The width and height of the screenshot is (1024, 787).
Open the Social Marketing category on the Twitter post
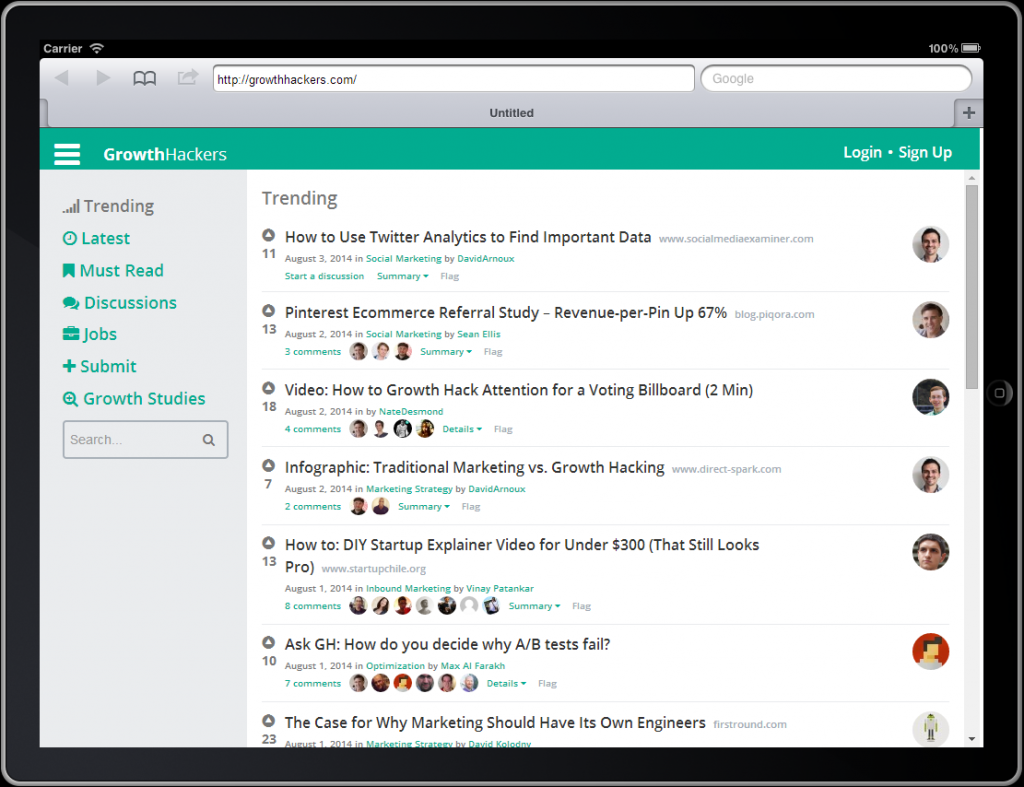[404, 259]
